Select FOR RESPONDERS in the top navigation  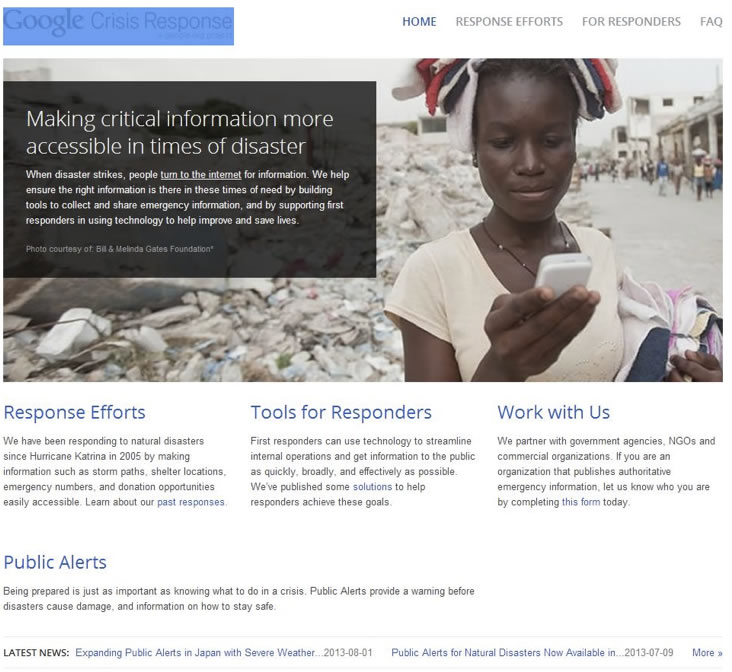click(x=631, y=21)
